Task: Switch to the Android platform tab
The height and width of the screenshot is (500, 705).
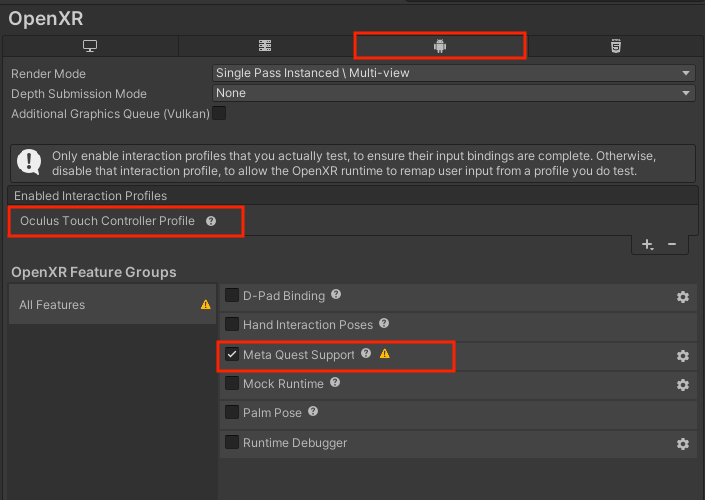Action: 438,46
